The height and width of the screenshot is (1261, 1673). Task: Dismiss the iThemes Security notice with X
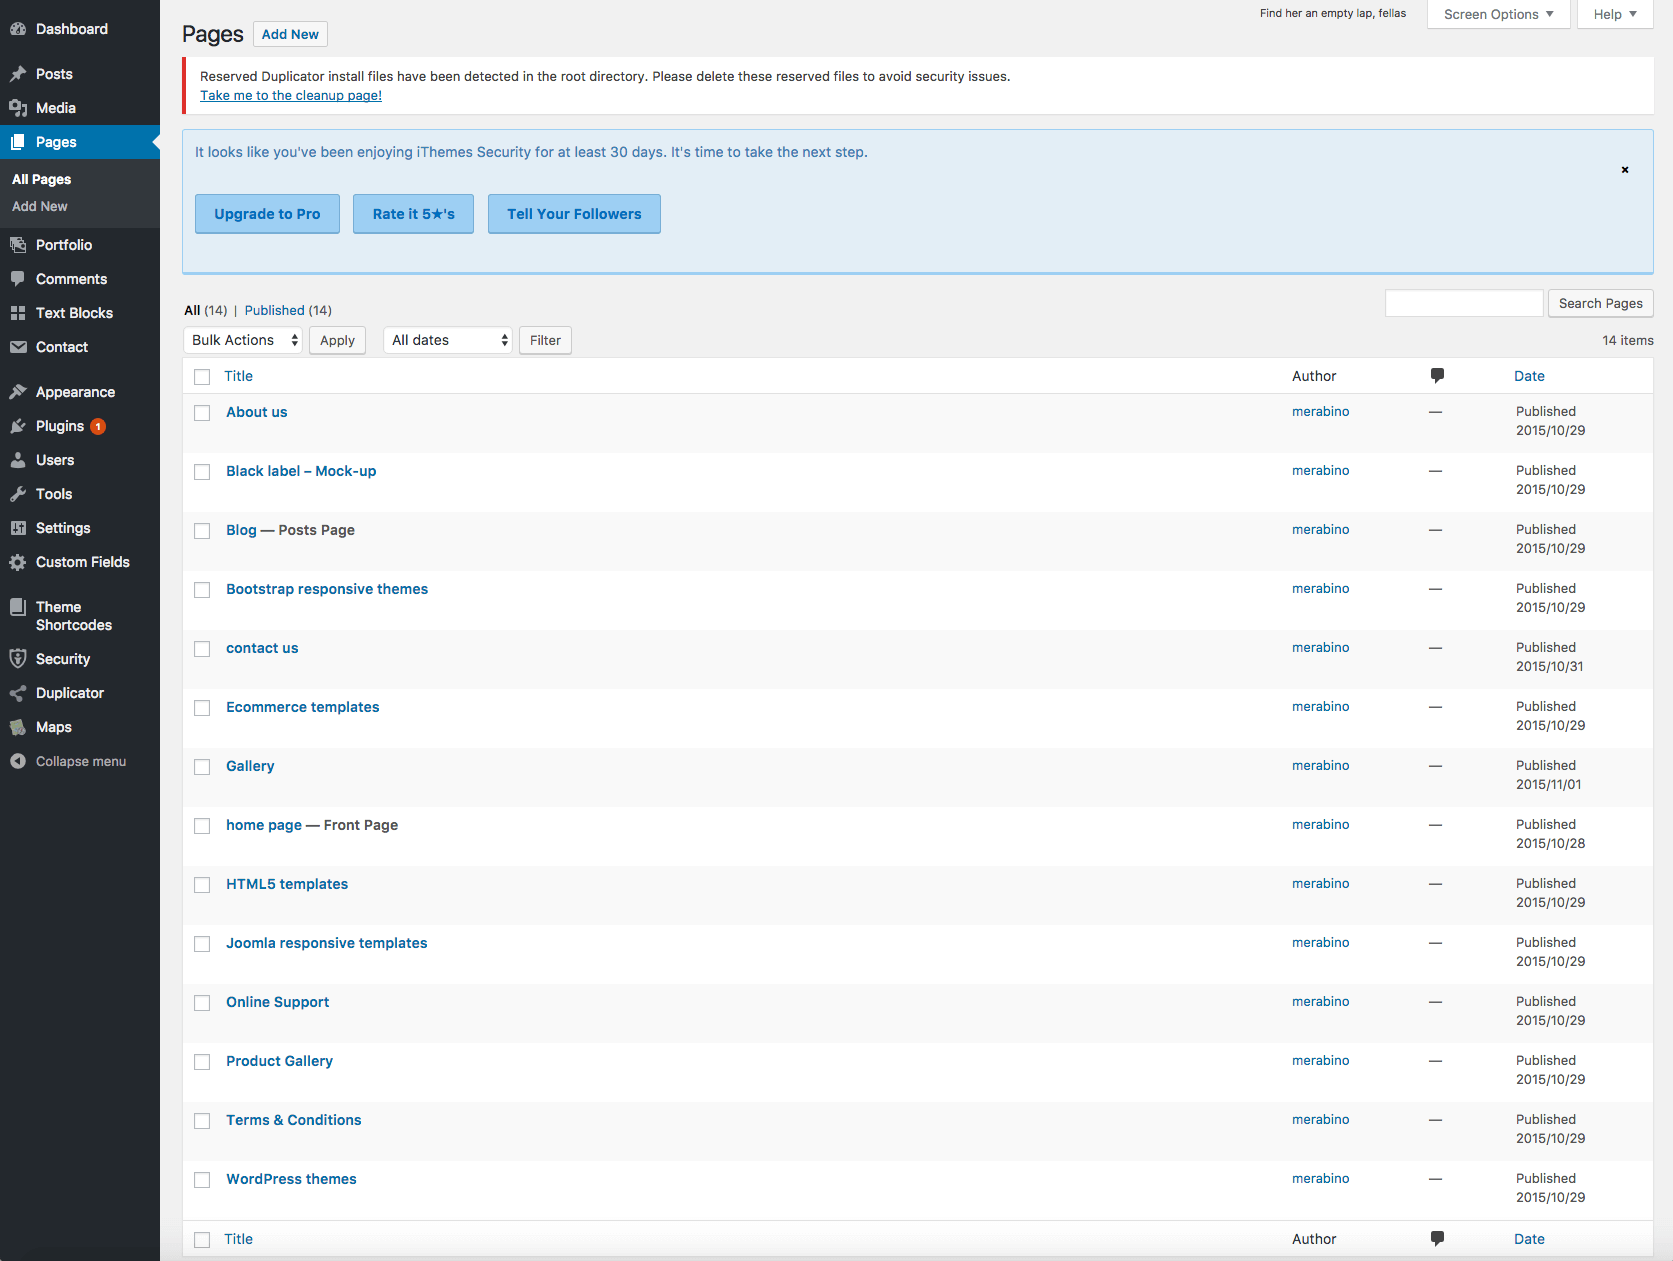[1625, 170]
